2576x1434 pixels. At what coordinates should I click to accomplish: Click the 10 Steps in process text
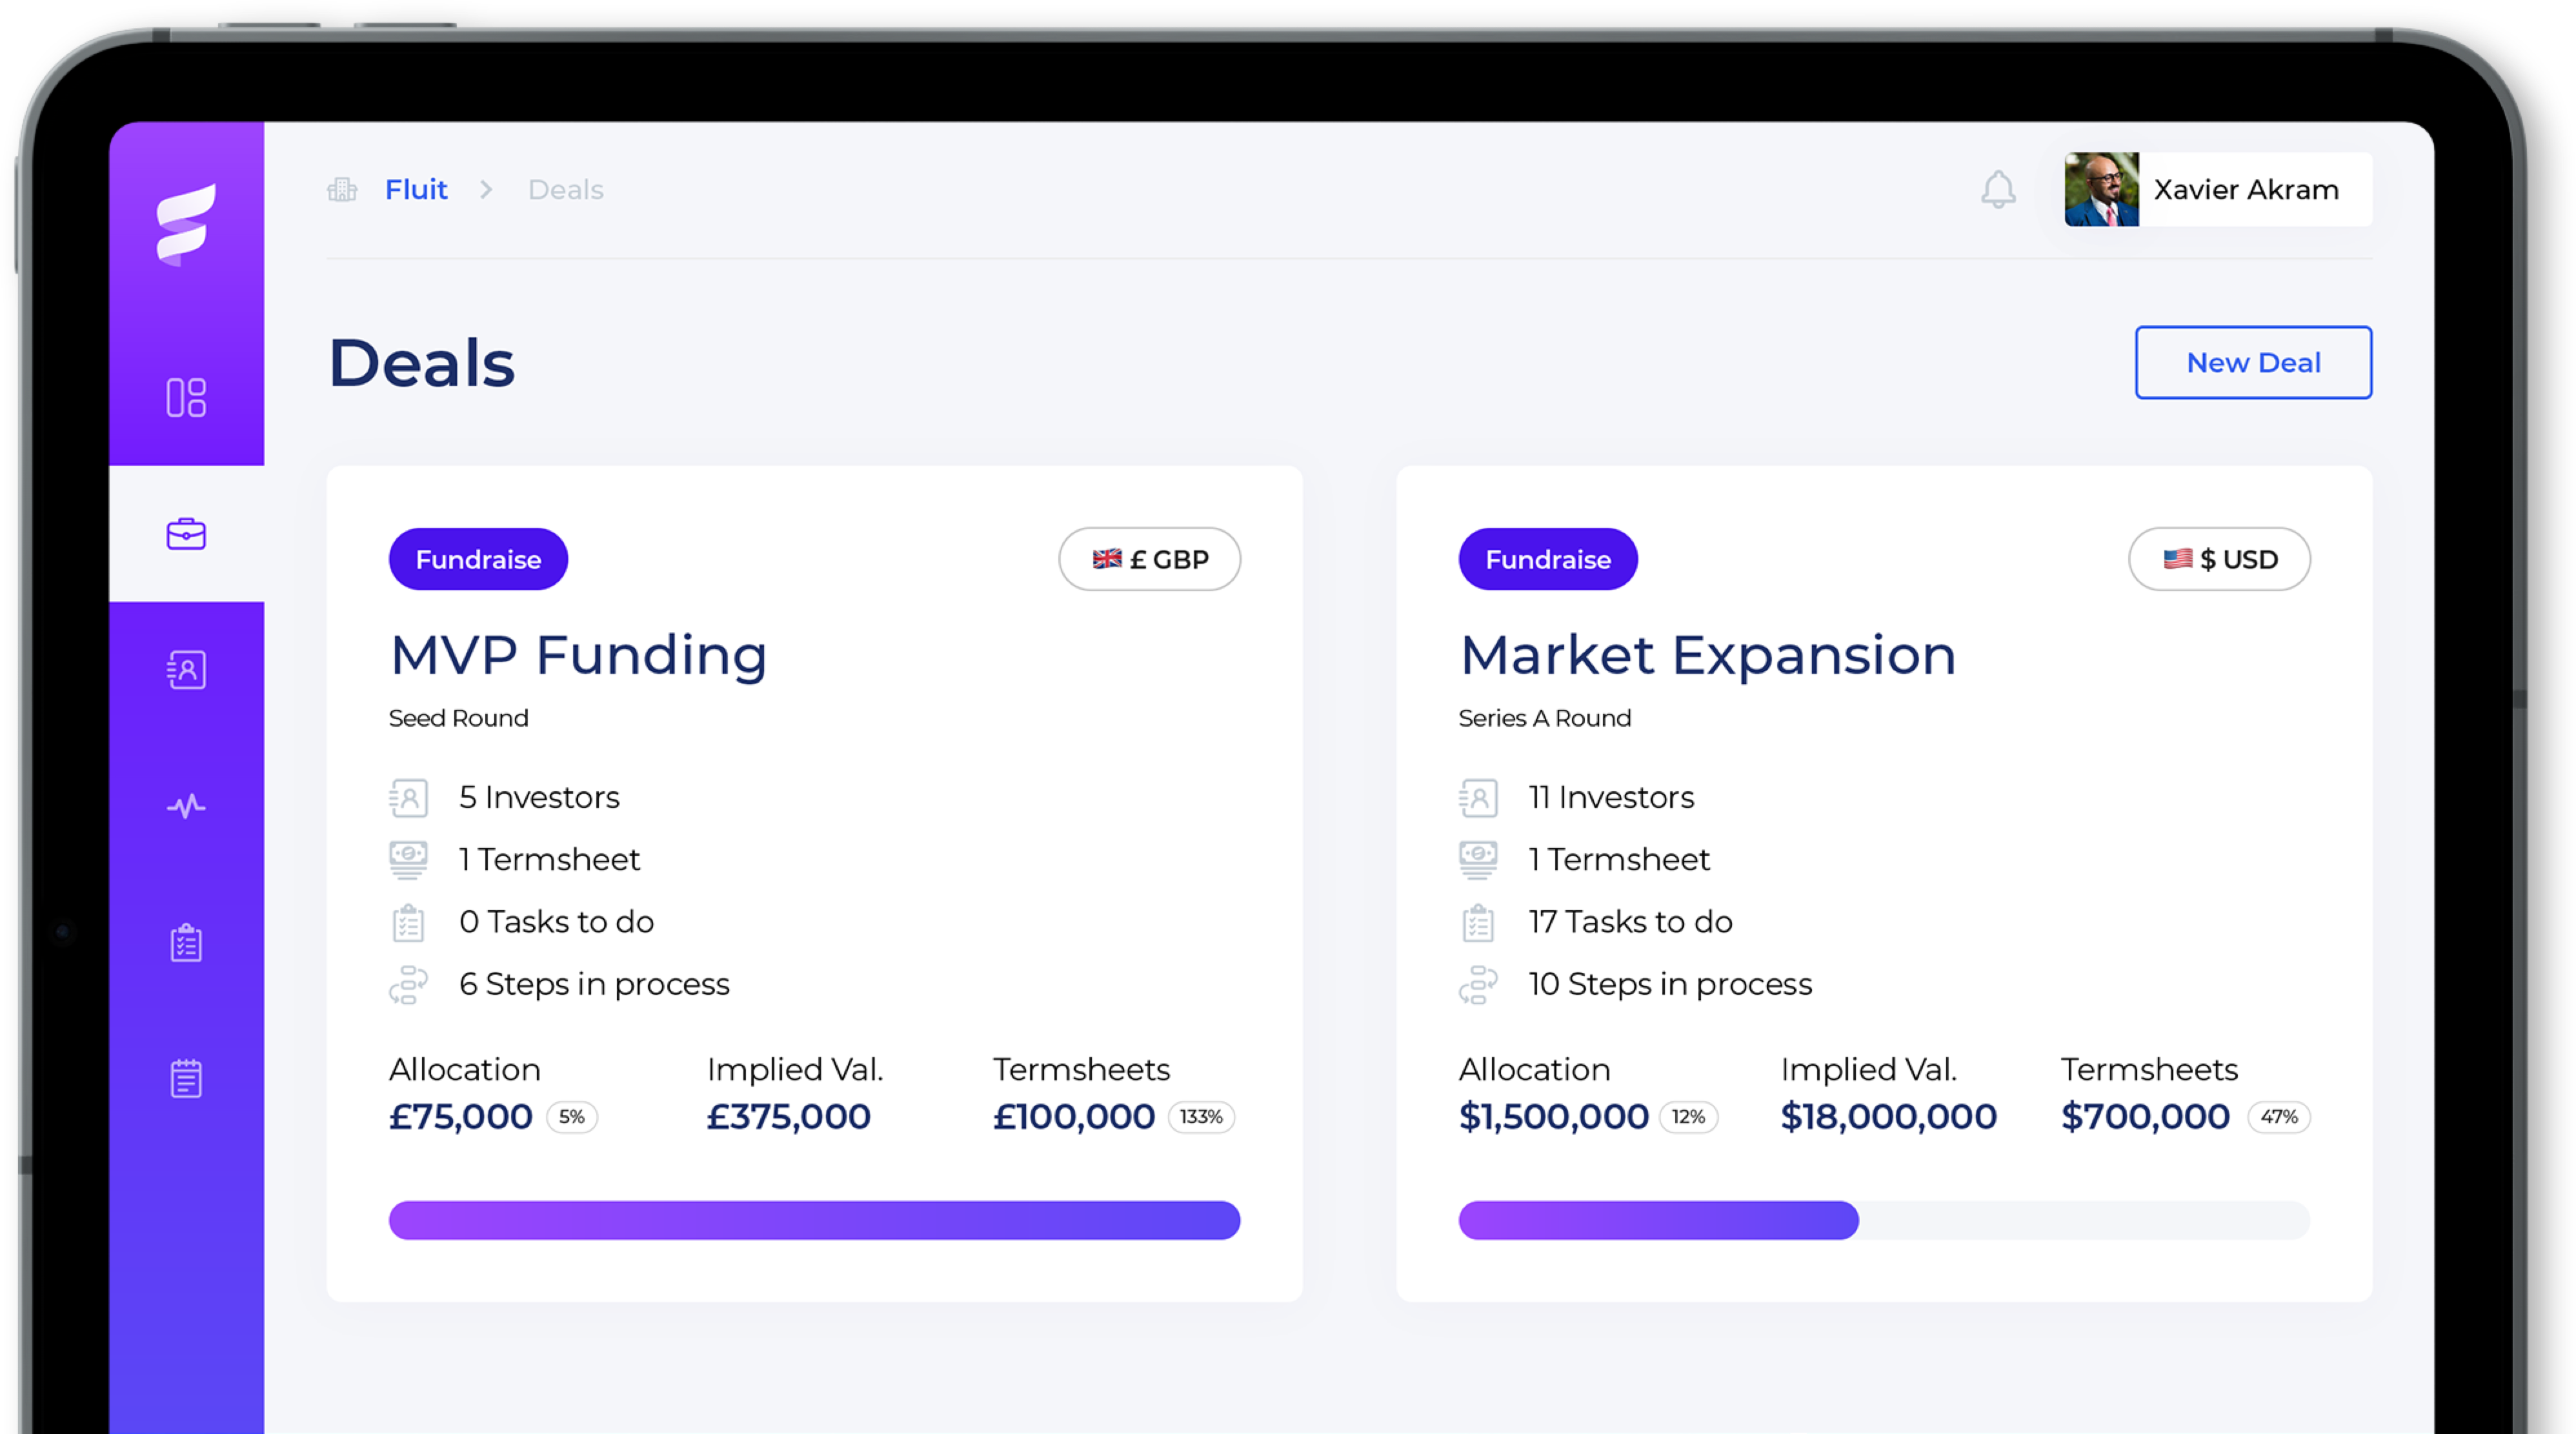tap(1670, 984)
